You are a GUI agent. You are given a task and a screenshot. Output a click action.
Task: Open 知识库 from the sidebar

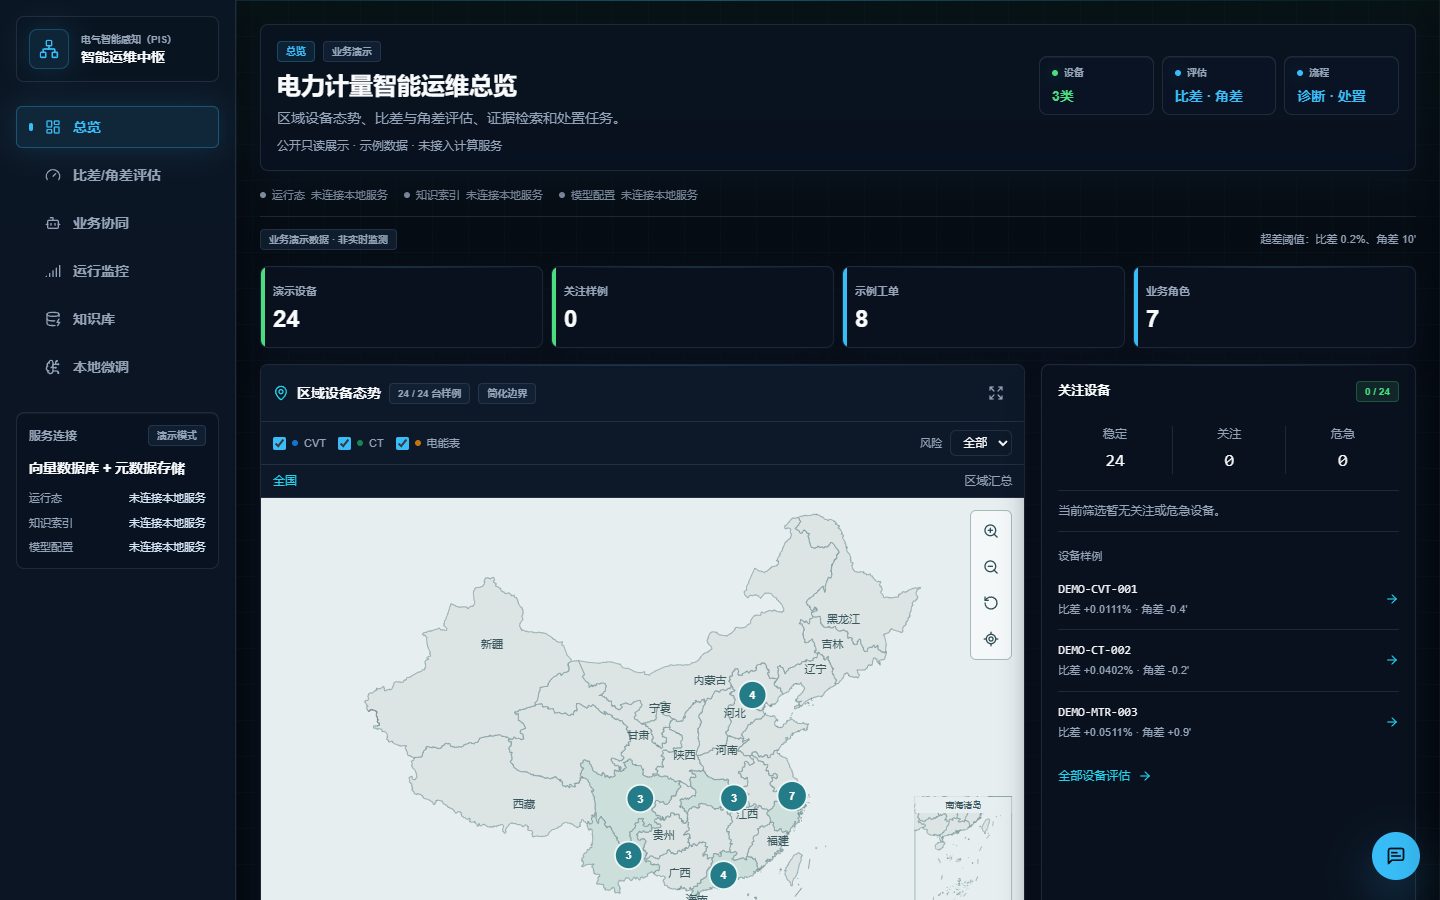[117, 319]
